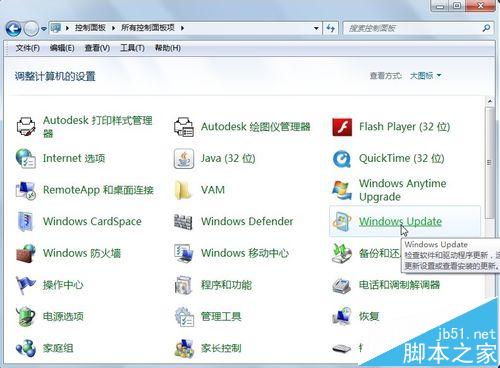Click the Forward navigation arrow button
Viewport: 500px width, 368px height.
pos(31,29)
